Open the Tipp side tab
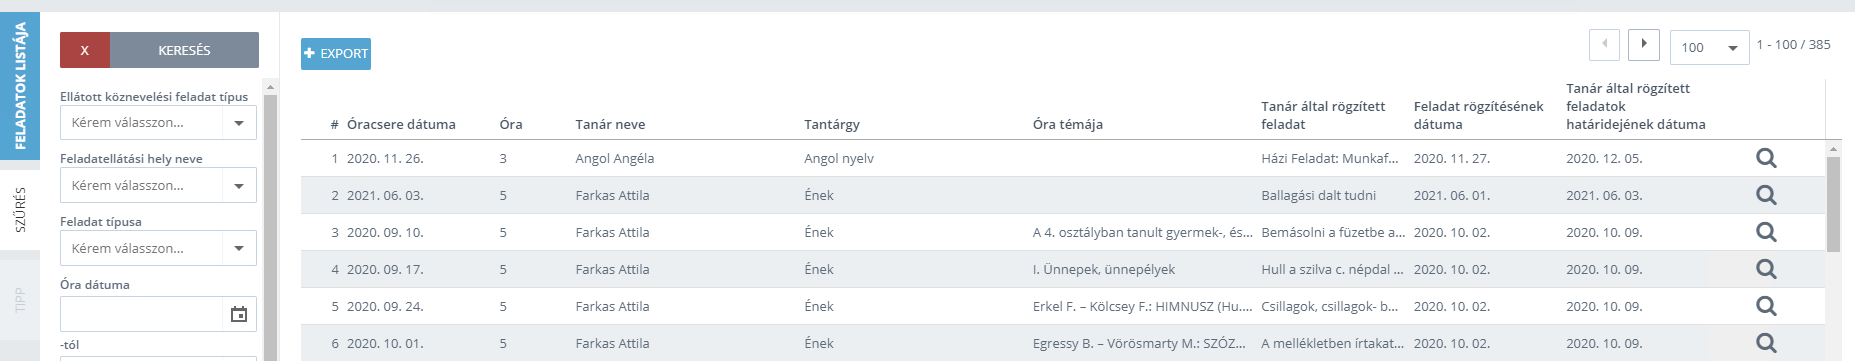 click(x=20, y=300)
